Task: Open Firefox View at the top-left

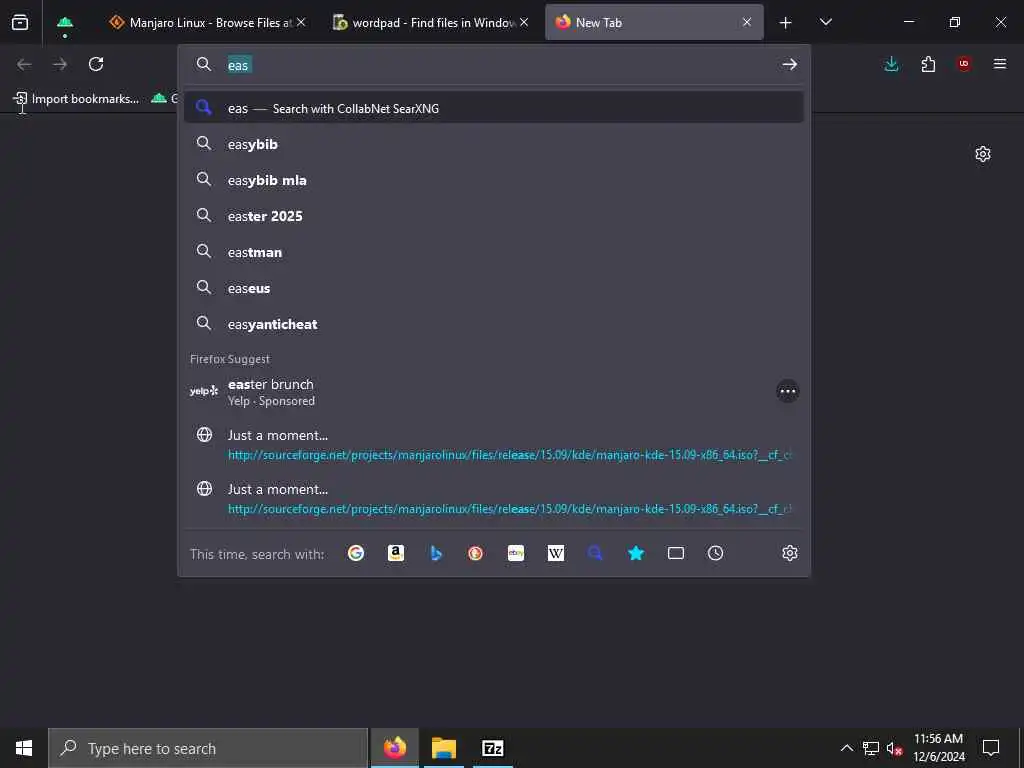Action: 20,22
